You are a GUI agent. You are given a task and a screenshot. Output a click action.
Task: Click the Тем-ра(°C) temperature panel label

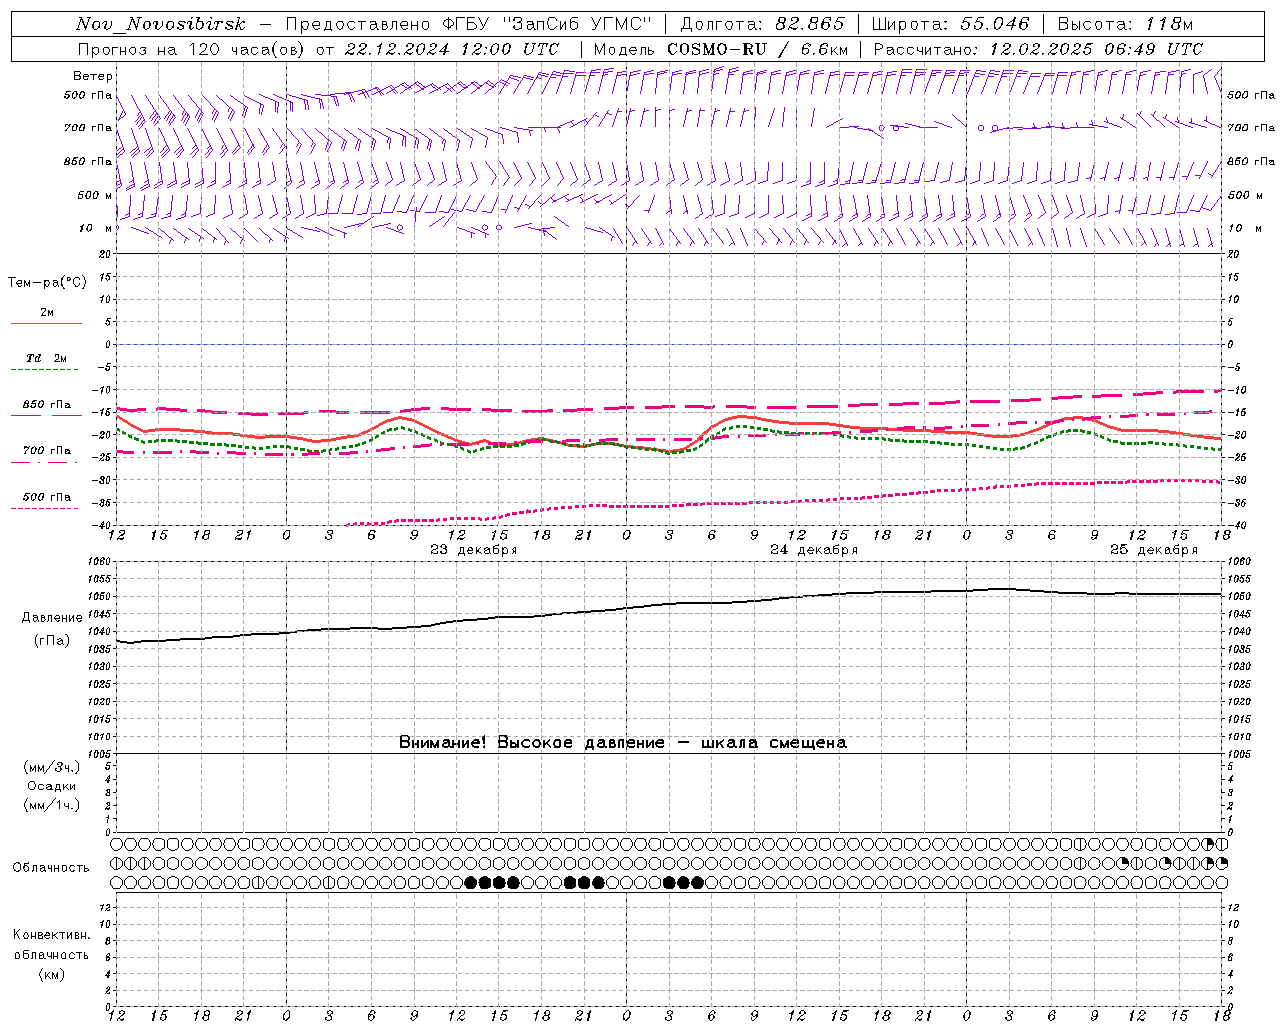click(47, 283)
